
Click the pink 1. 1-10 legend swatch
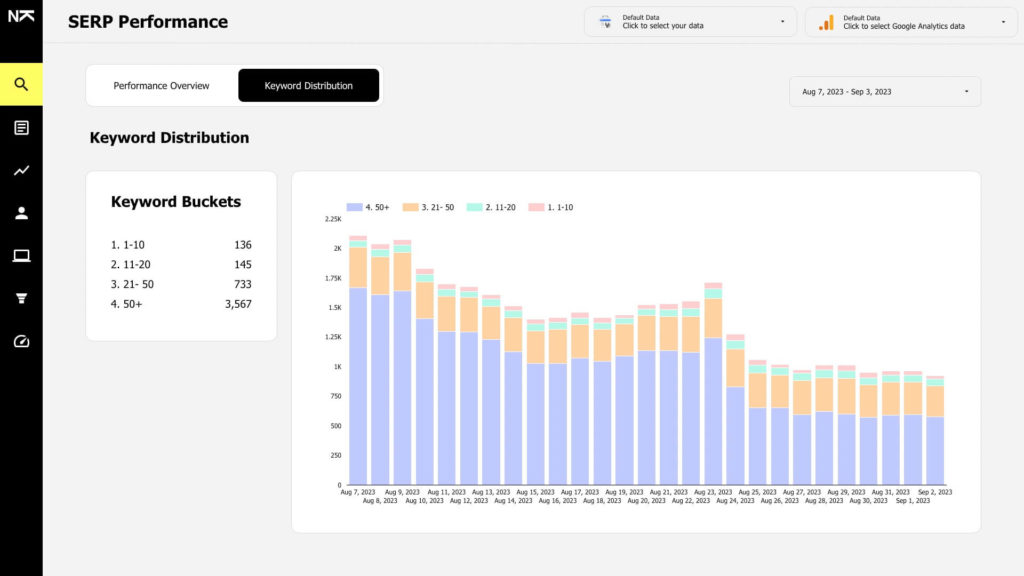point(536,207)
